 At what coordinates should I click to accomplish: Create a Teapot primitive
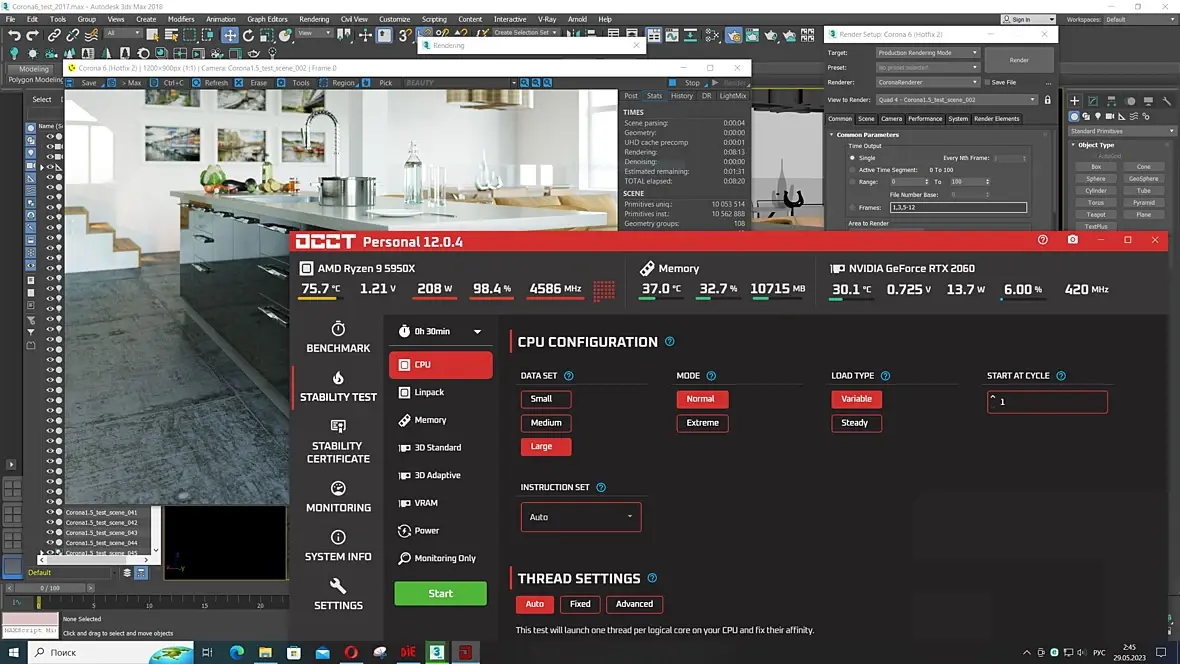pyautogui.click(x=1096, y=215)
